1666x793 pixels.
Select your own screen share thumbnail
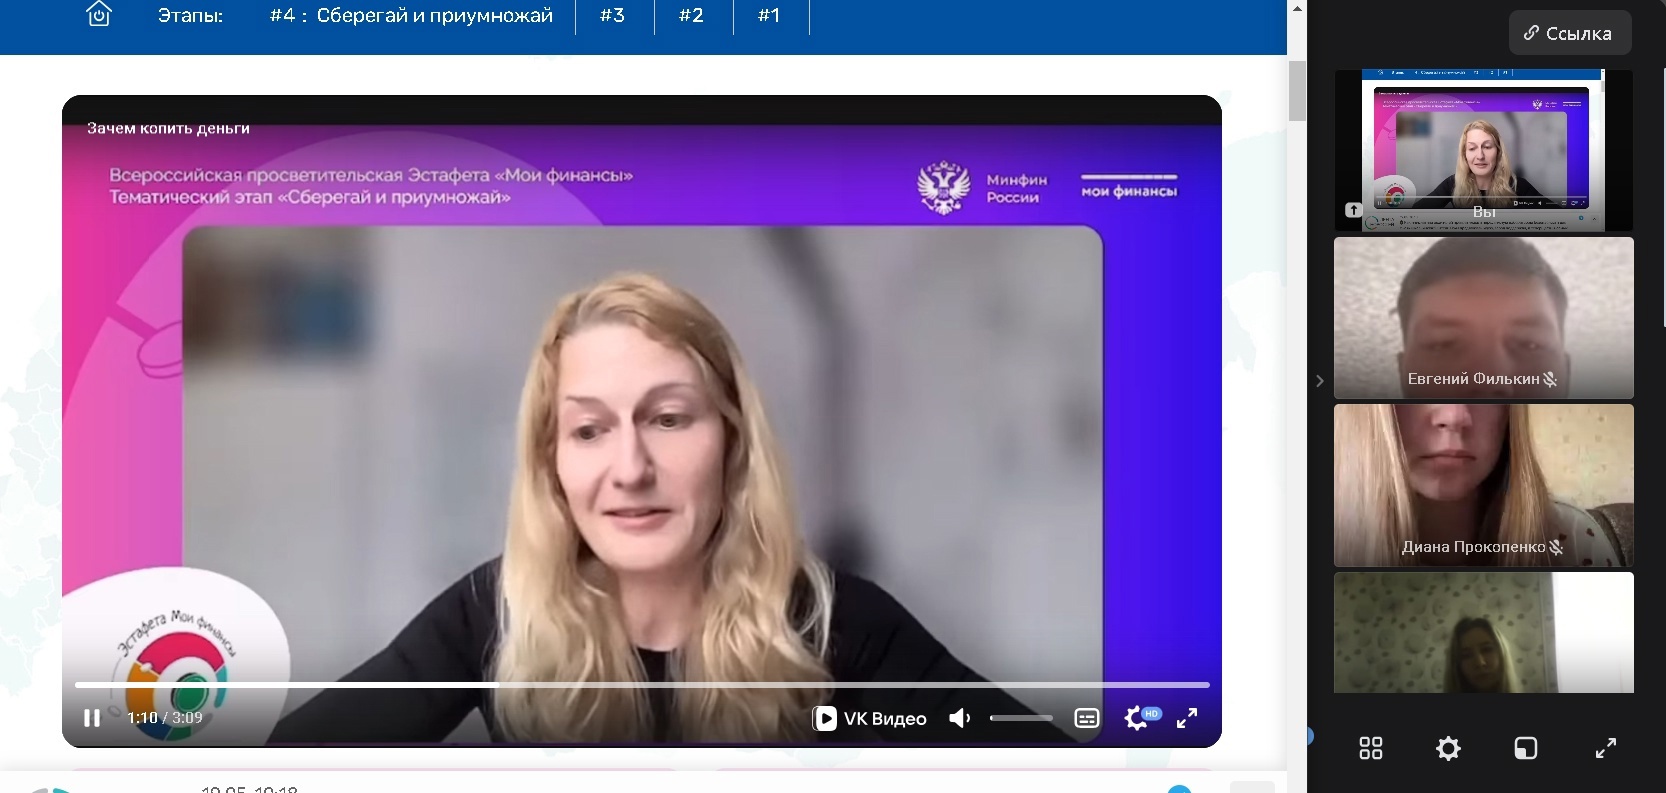coord(1484,150)
